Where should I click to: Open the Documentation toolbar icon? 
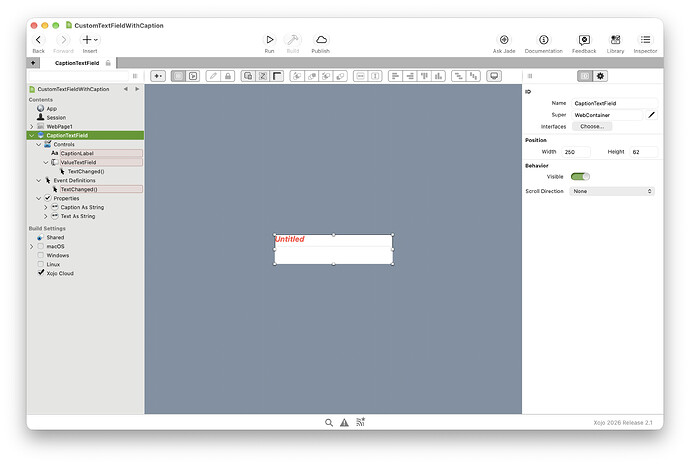click(x=543, y=40)
